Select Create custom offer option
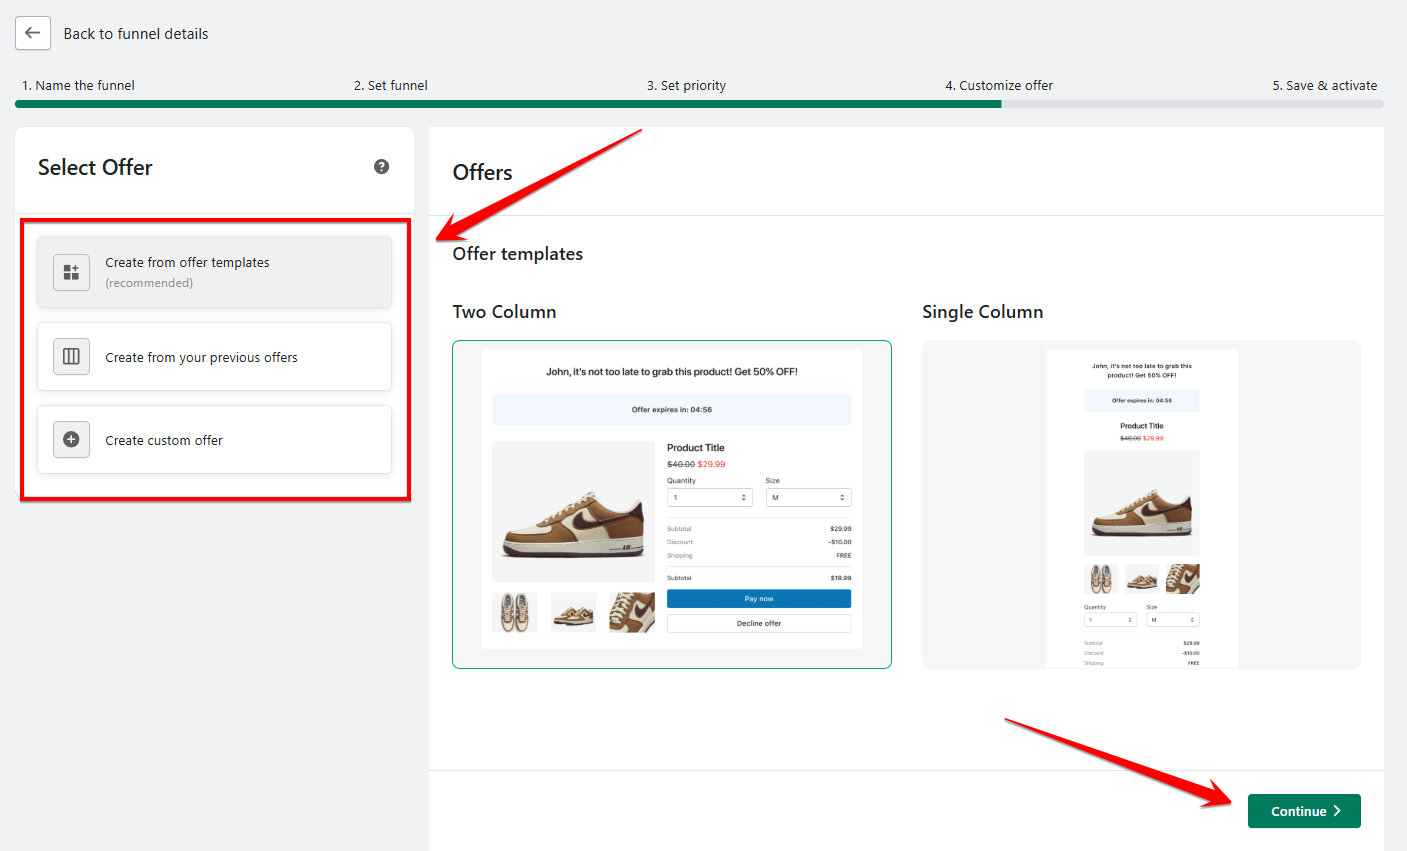The width and height of the screenshot is (1407, 851). point(214,439)
